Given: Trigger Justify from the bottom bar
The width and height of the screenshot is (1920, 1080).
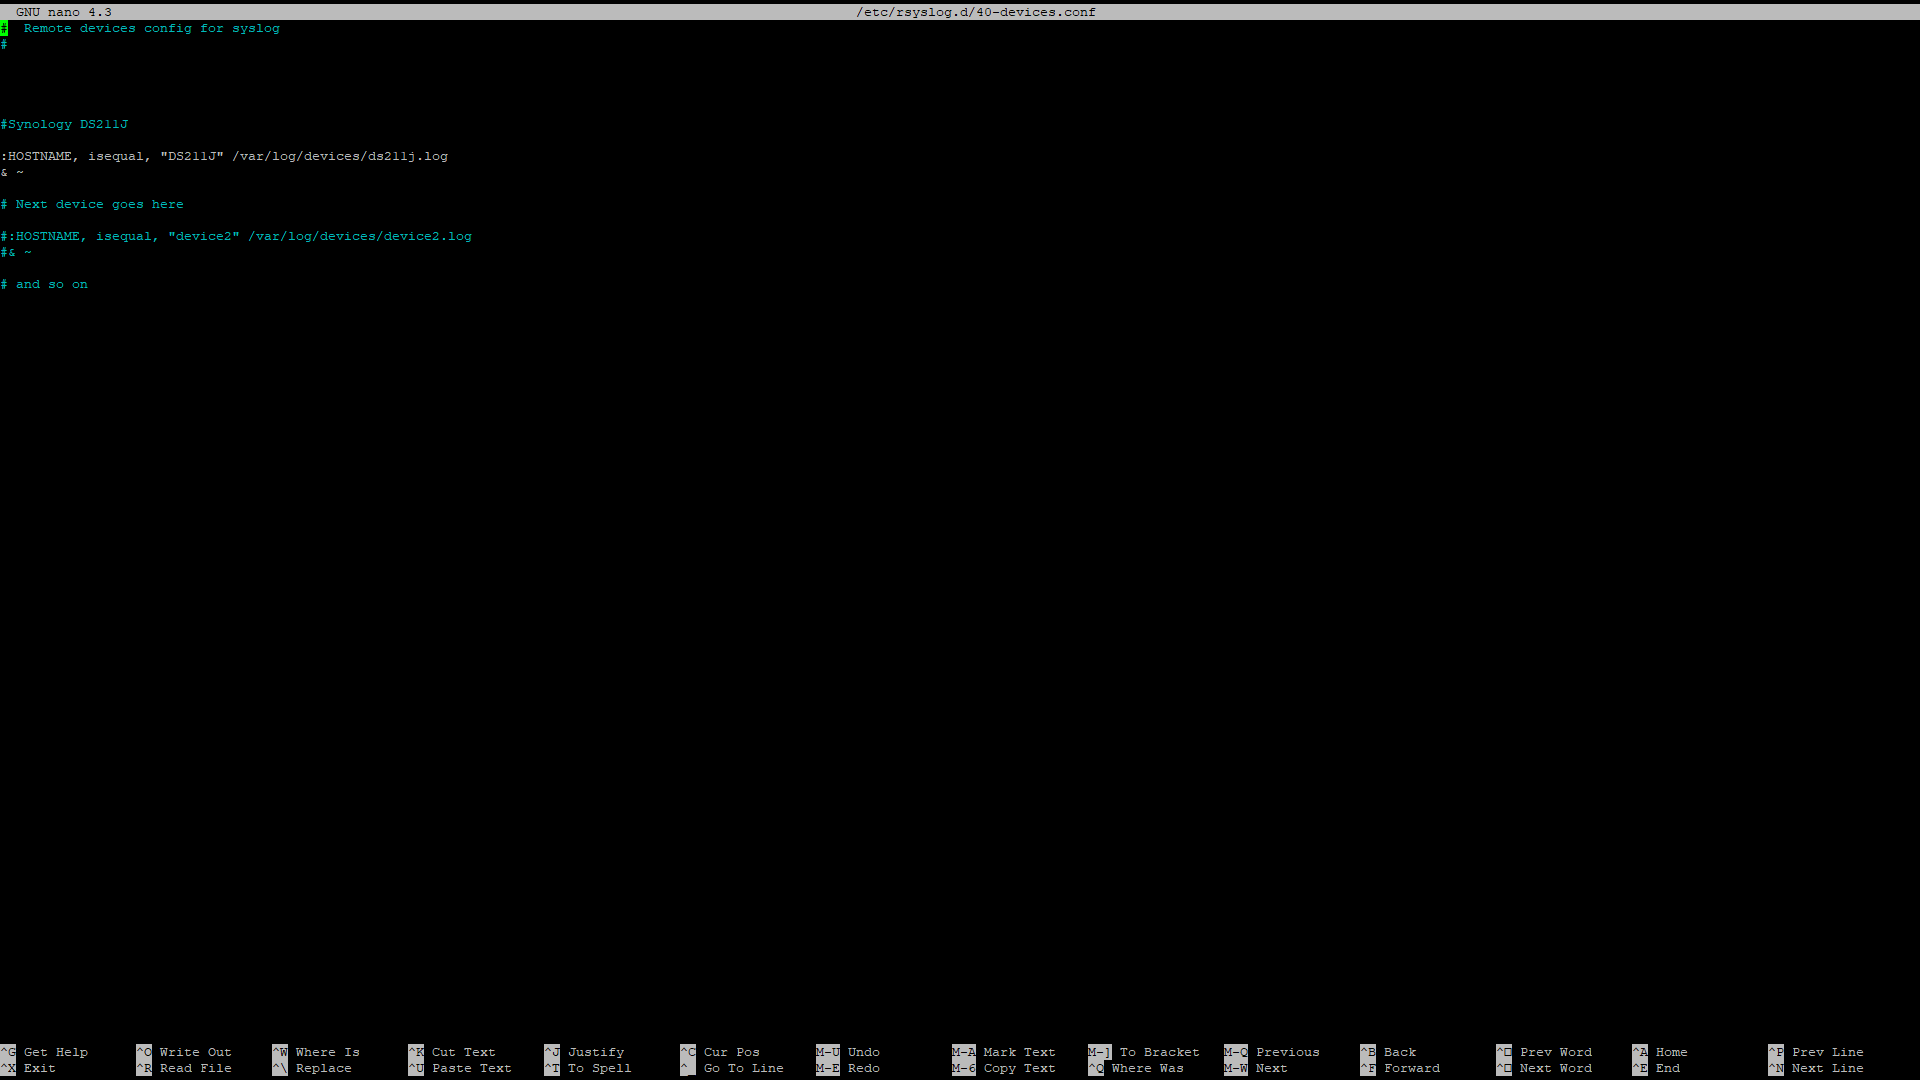Looking at the screenshot, I should 596,1052.
